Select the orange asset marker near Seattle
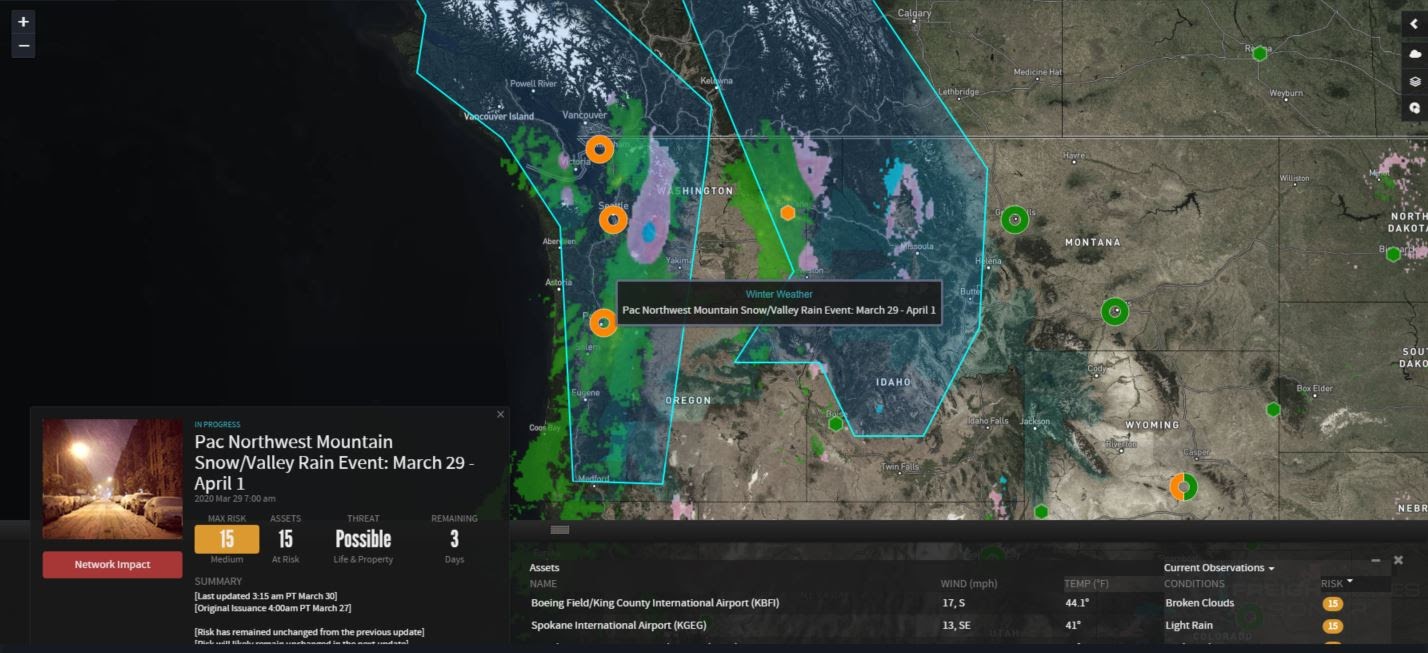This screenshot has height=653, width=1428. pos(613,219)
